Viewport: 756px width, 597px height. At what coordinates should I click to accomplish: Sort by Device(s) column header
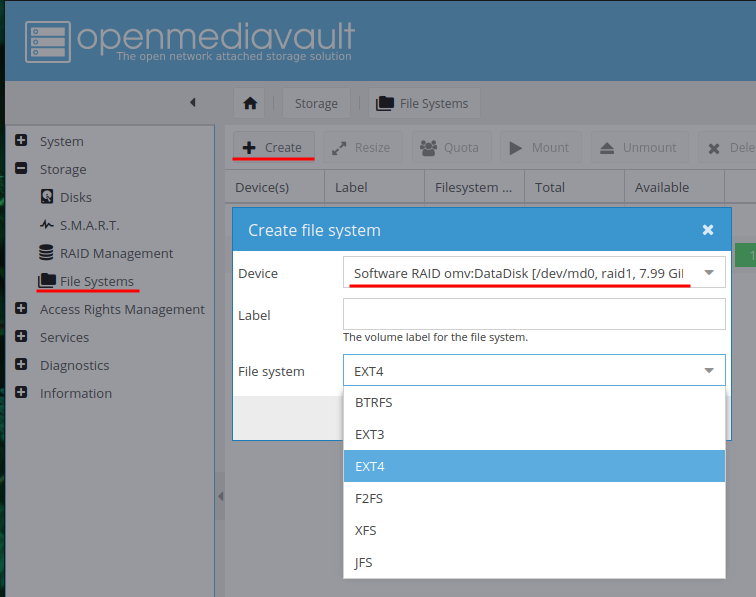coord(274,187)
